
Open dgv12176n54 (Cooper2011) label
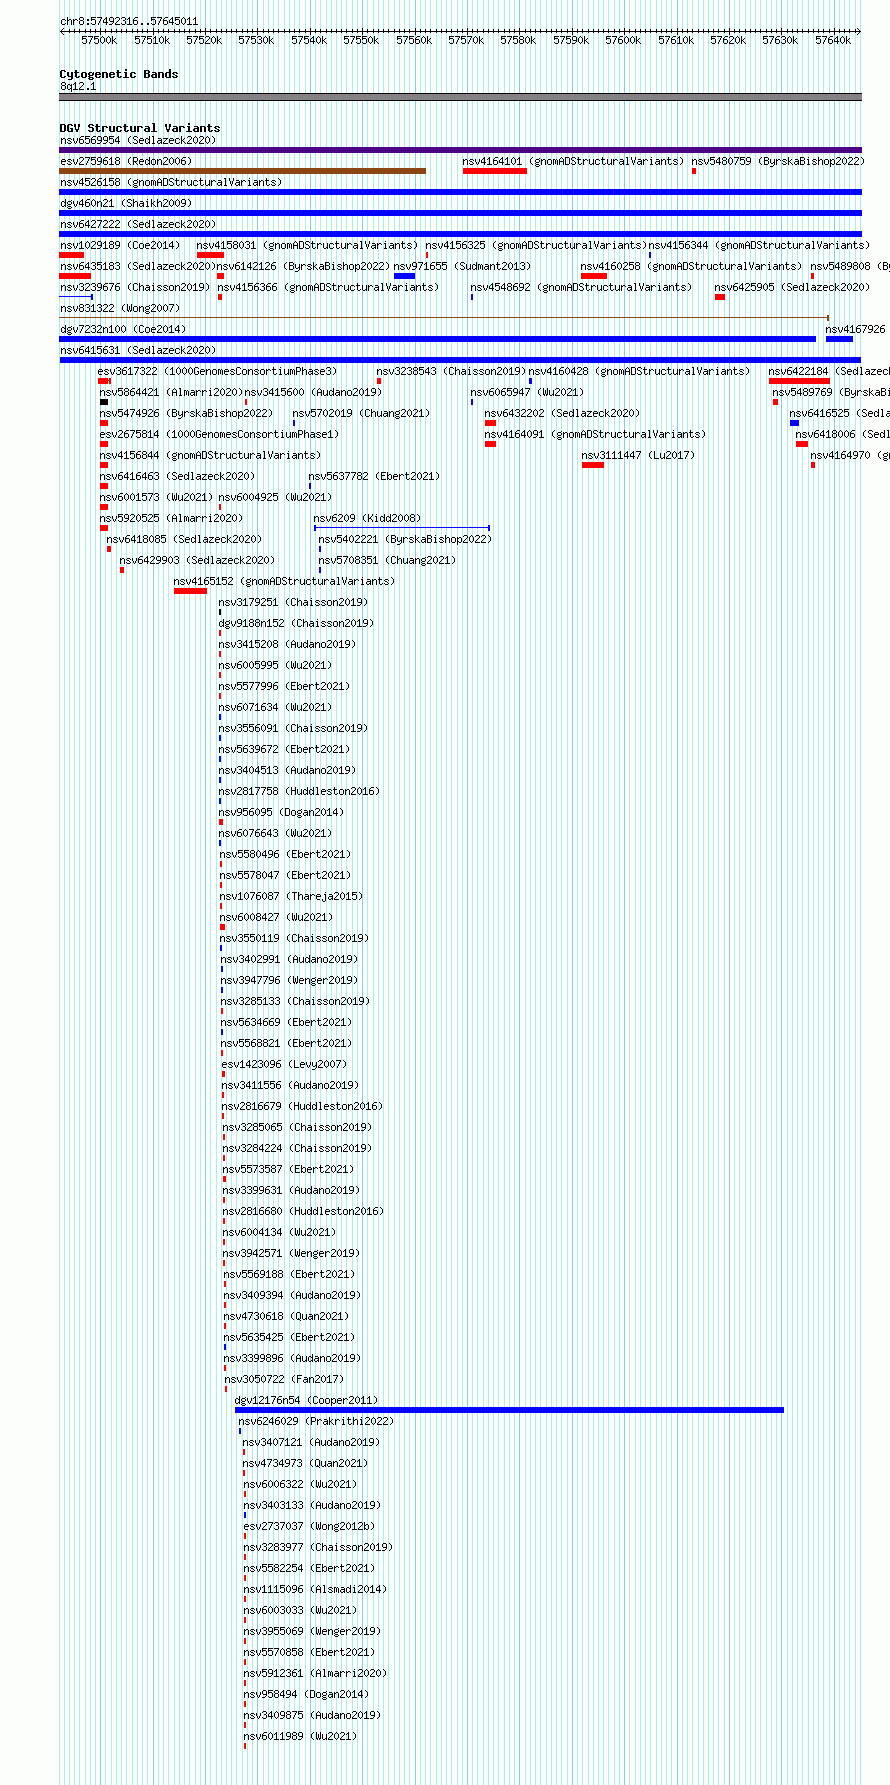(x=306, y=1400)
